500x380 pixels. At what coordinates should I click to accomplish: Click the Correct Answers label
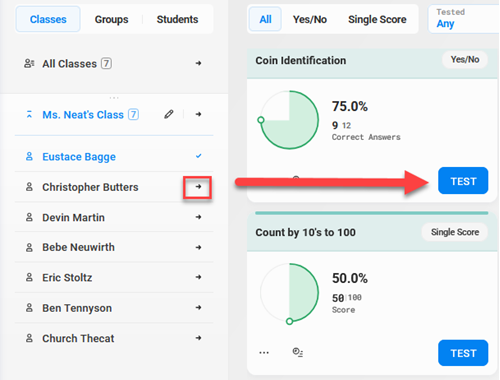pos(366,137)
